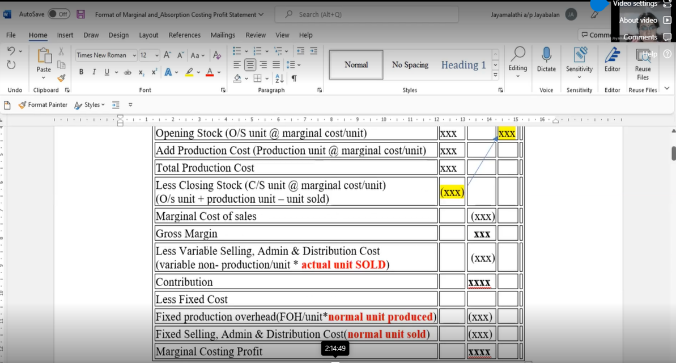The width and height of the screenshot is (676, 363).
Task: Open the Times New Roman font dropdown
Action: coord(134,56)
